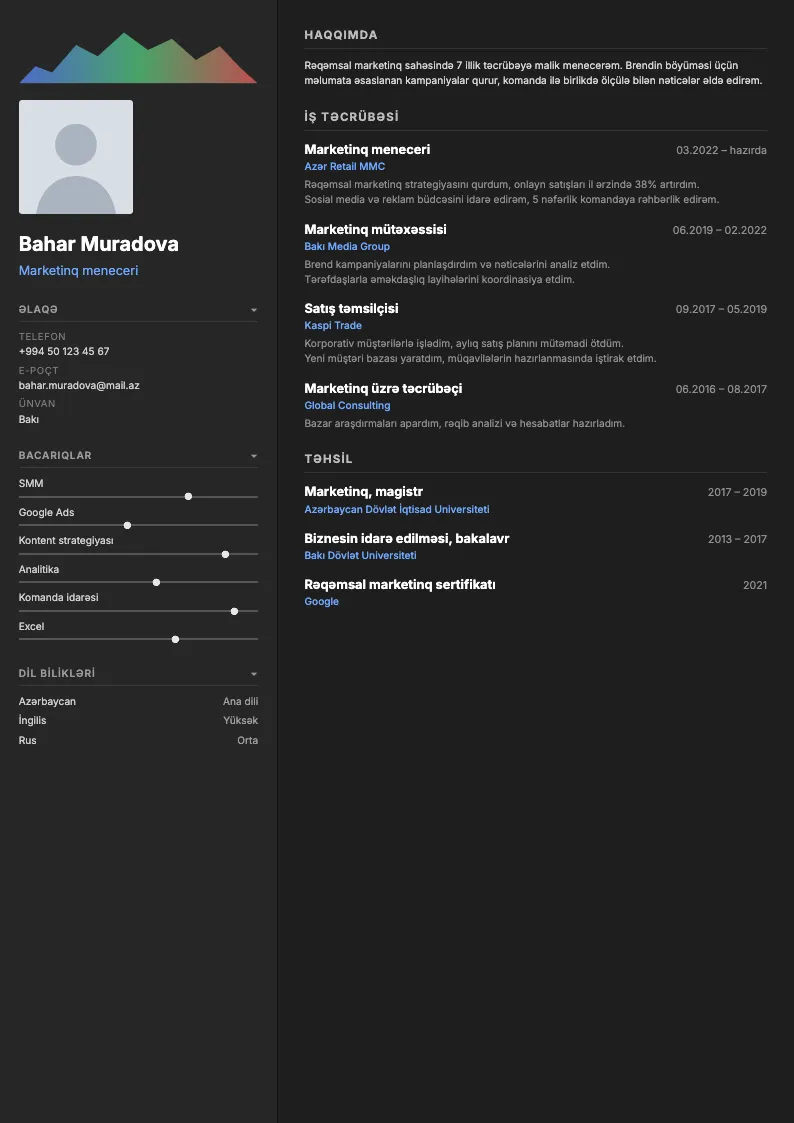The width and height of the screenshot is (794, 1123).
Task: Click the İŞ TƏCRÜBƏSİ section heading
Action: 352,117
